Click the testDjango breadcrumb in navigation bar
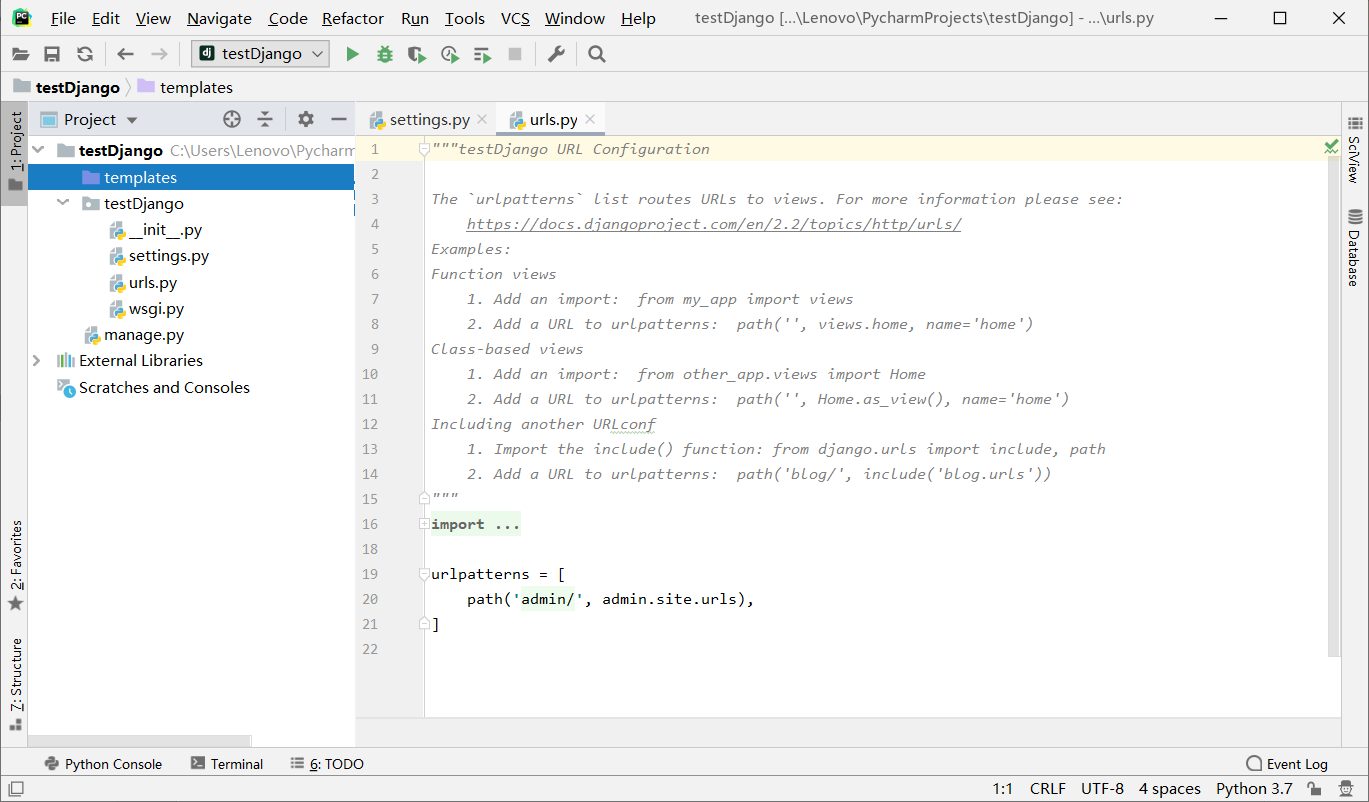The height and width of the screenshot is (802, 1369). (66, 87)
